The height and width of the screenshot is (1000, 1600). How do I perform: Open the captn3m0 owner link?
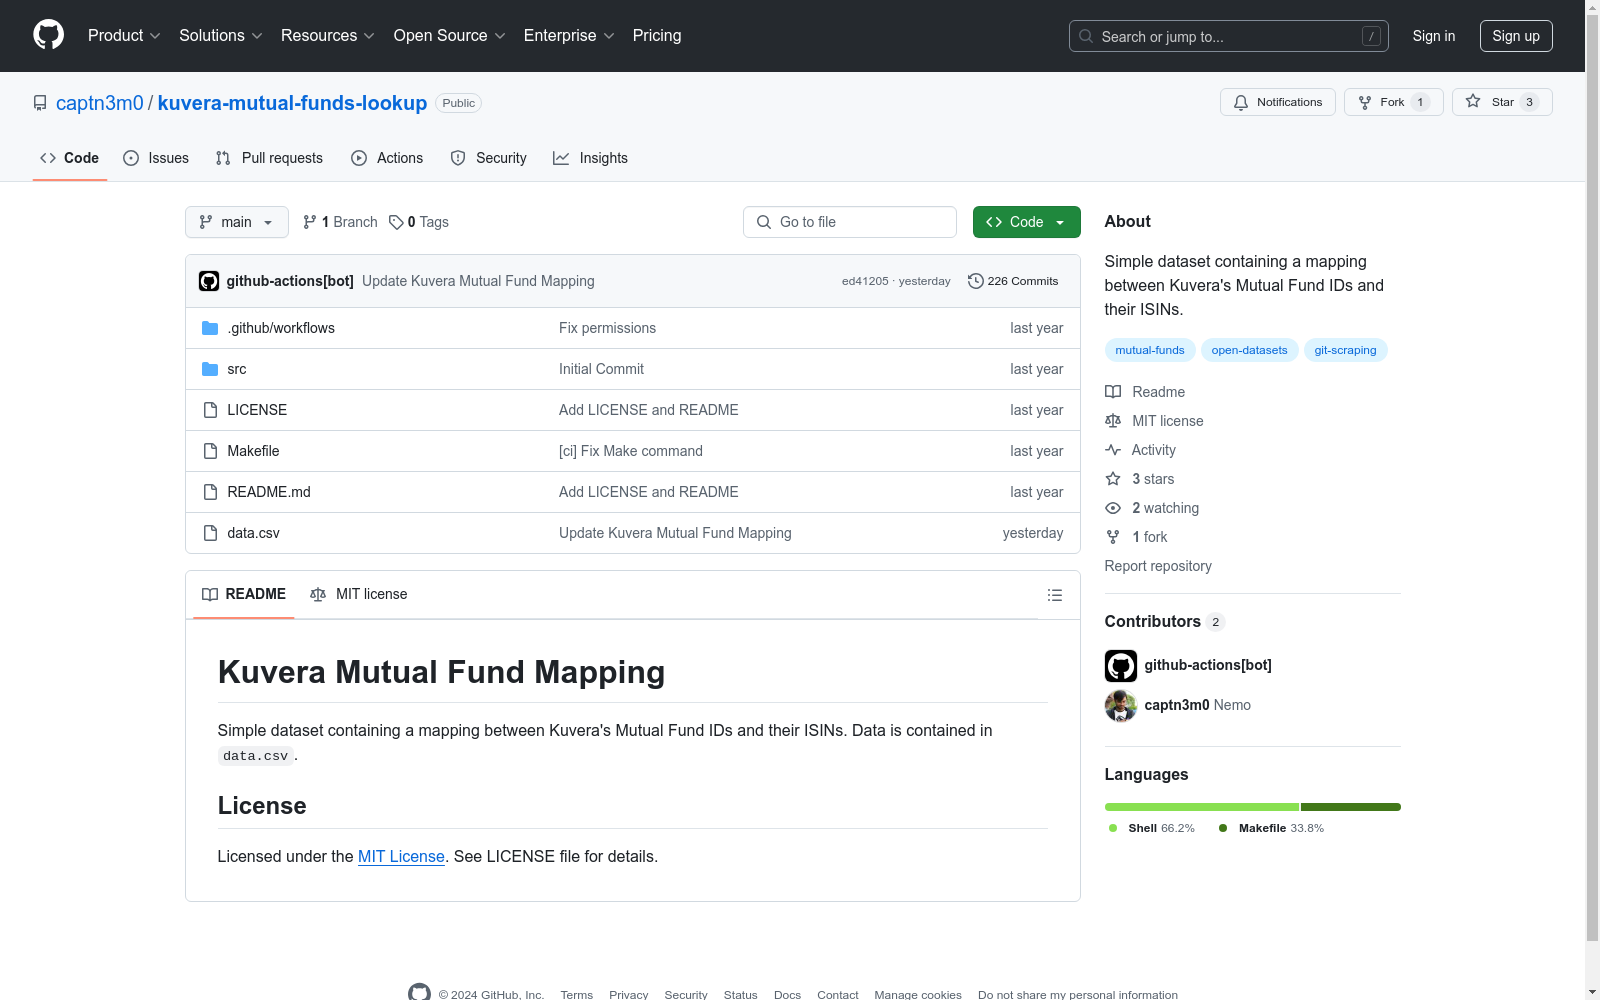pyautogui.click(x=100, y=103)
